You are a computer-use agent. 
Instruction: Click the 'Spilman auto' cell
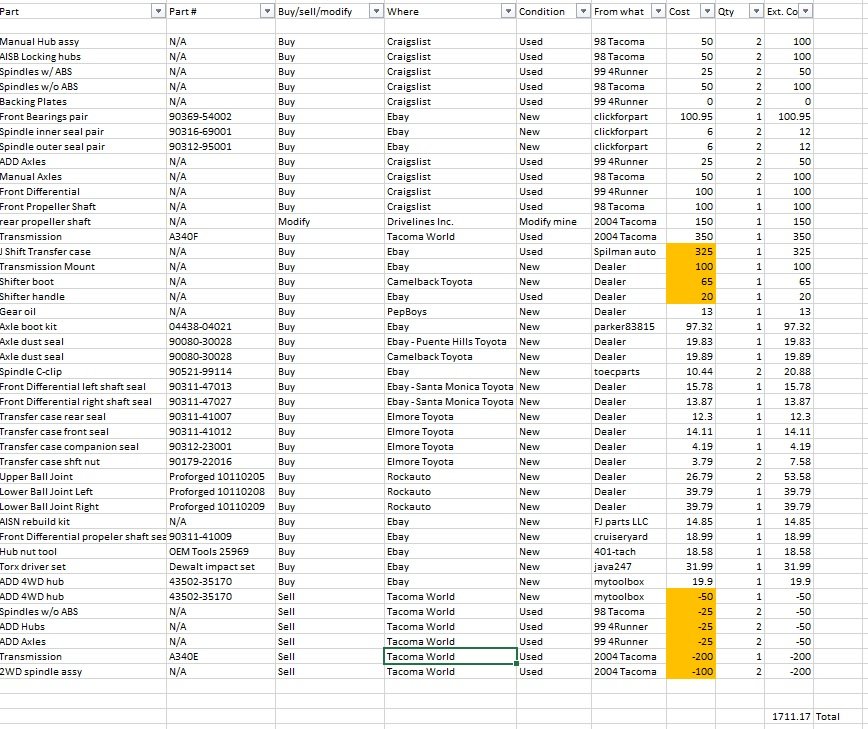(629, 251)
